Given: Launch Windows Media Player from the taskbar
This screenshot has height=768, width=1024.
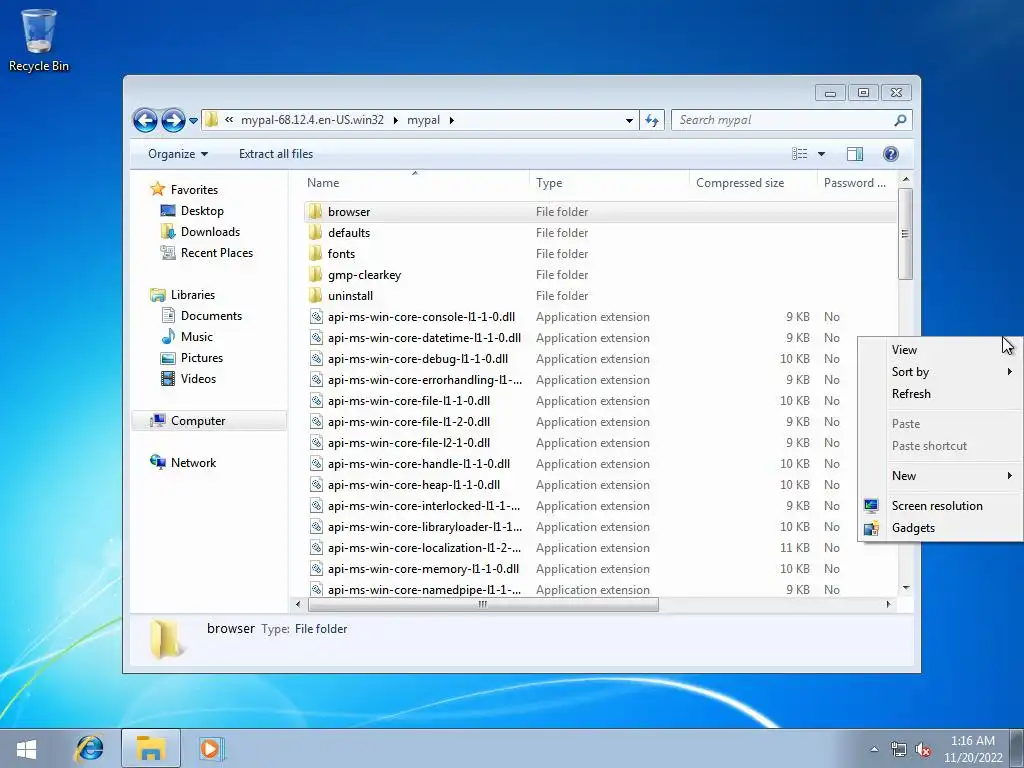Looking at the screenshot, I should [x=211, y=748].
